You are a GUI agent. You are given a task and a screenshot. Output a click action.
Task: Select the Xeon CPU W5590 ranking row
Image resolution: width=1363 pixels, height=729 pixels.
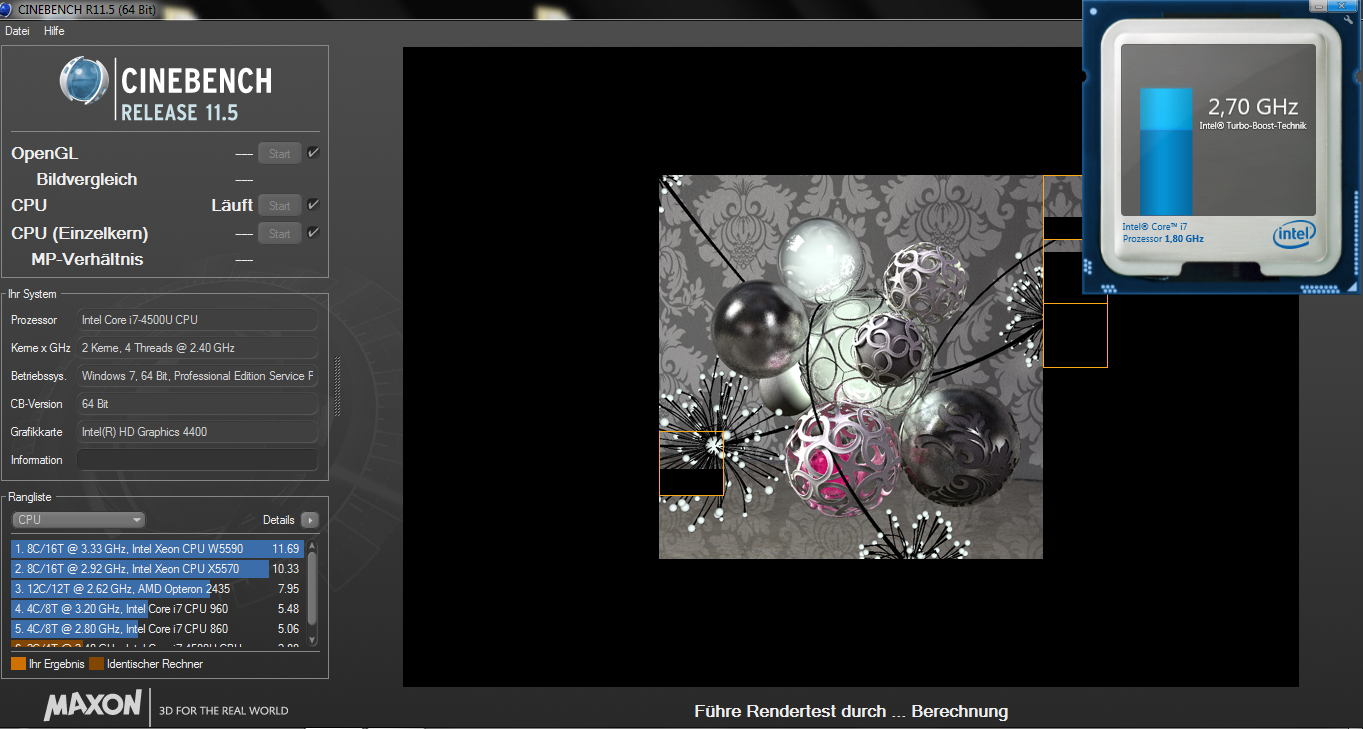pyautogui.click(x=157, y=549)
